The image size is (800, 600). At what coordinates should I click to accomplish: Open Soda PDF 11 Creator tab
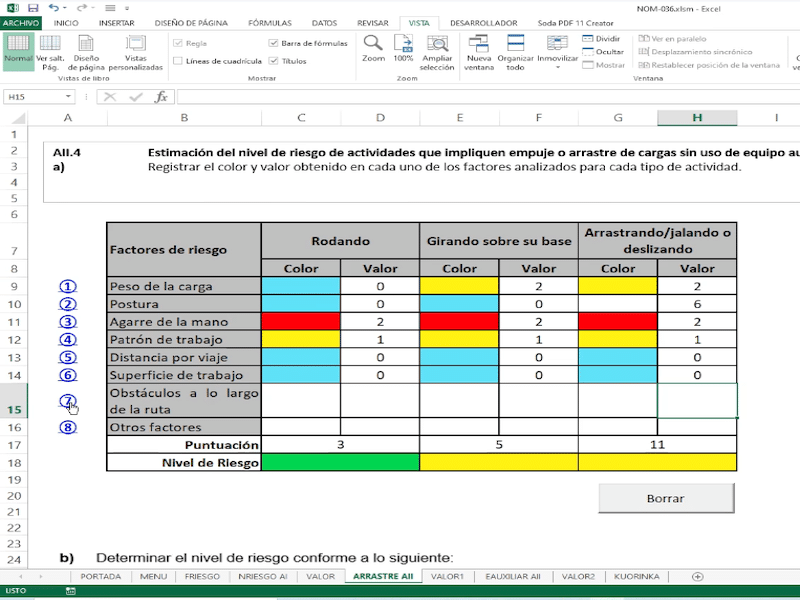(x=576, y=23)
